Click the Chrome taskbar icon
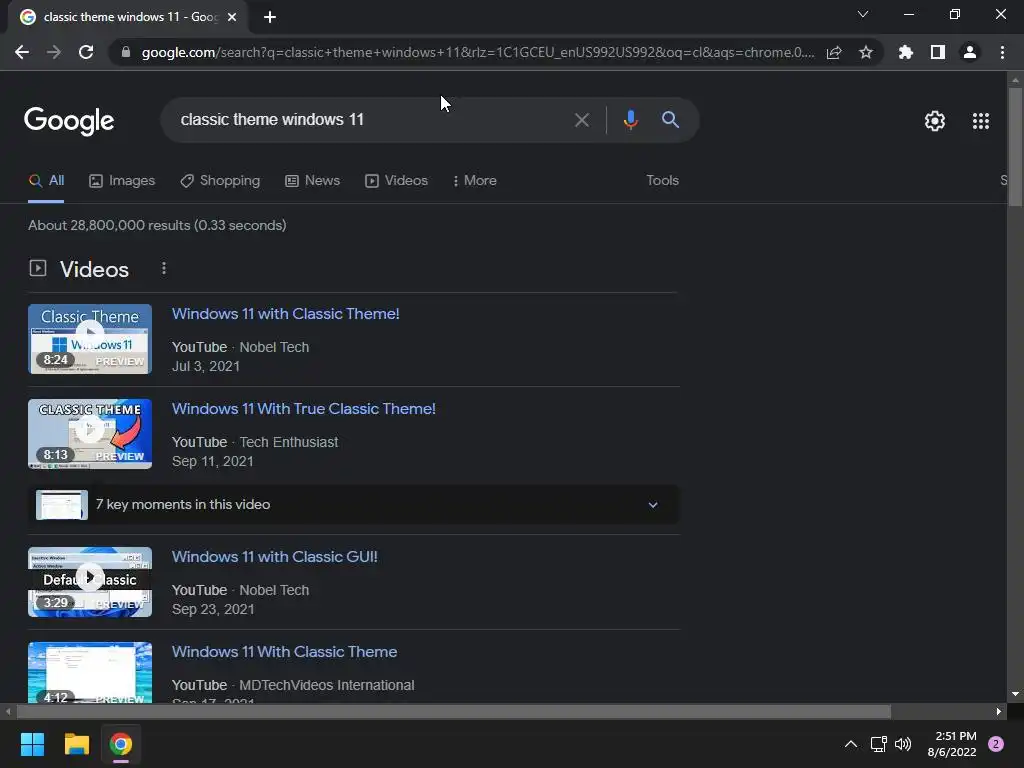This screenshot has width=1024, height=768. point(121,744)
